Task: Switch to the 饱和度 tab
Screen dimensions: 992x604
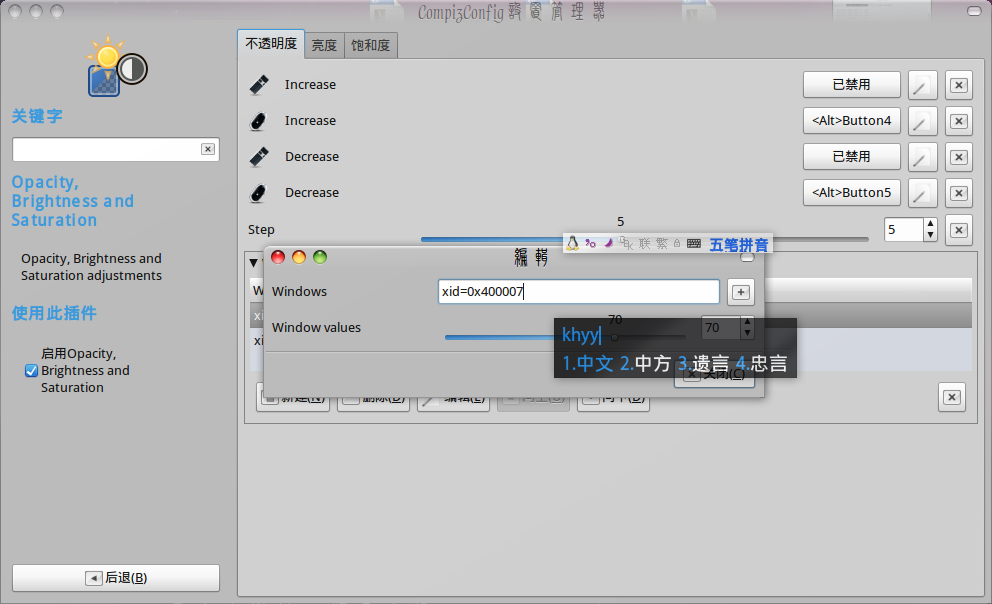Action: click(x=371, y=46)
